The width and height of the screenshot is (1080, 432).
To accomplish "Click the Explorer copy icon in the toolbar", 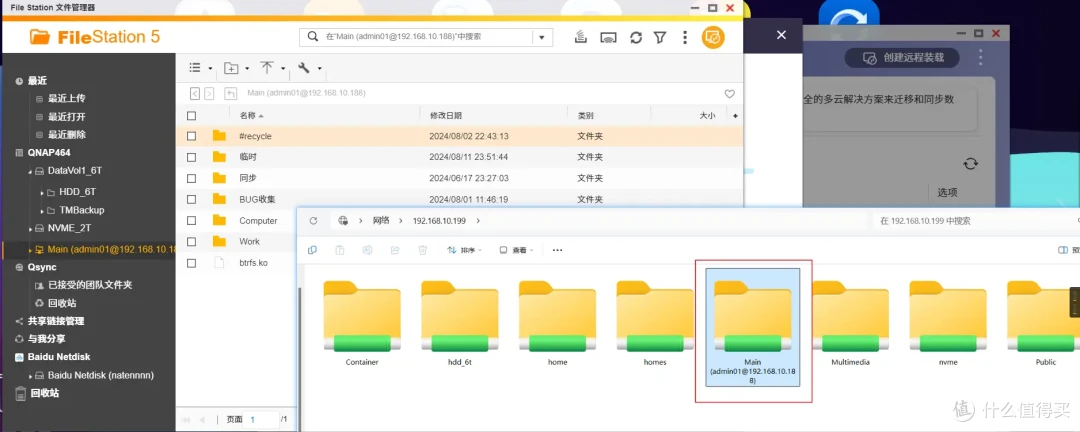I will click(312, 250).
